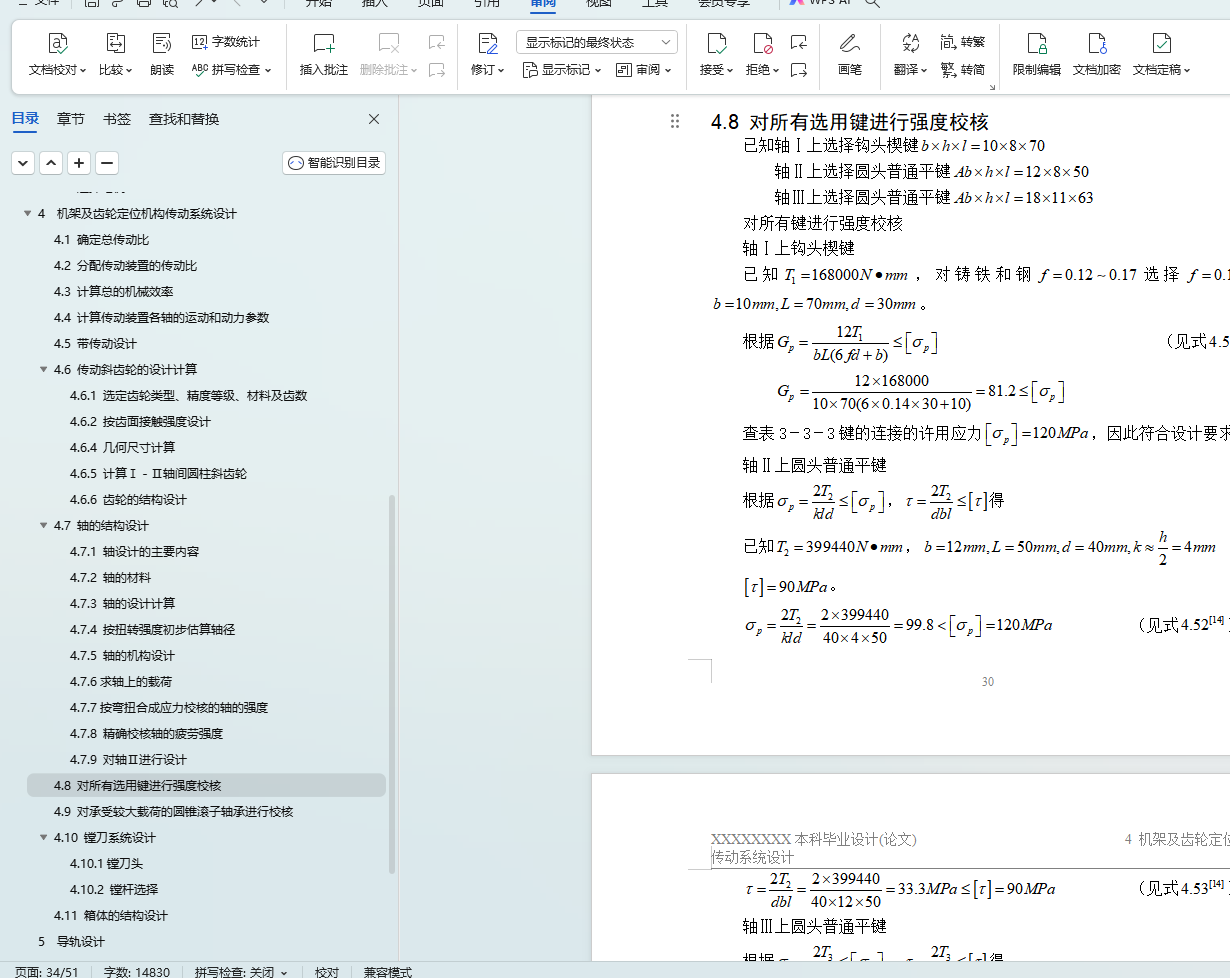Image resolution: width=1230 pixels, height=978 pixels.
Task: Jump to previous revision icon
Action: pyautogui.click(x=798, y=42)
